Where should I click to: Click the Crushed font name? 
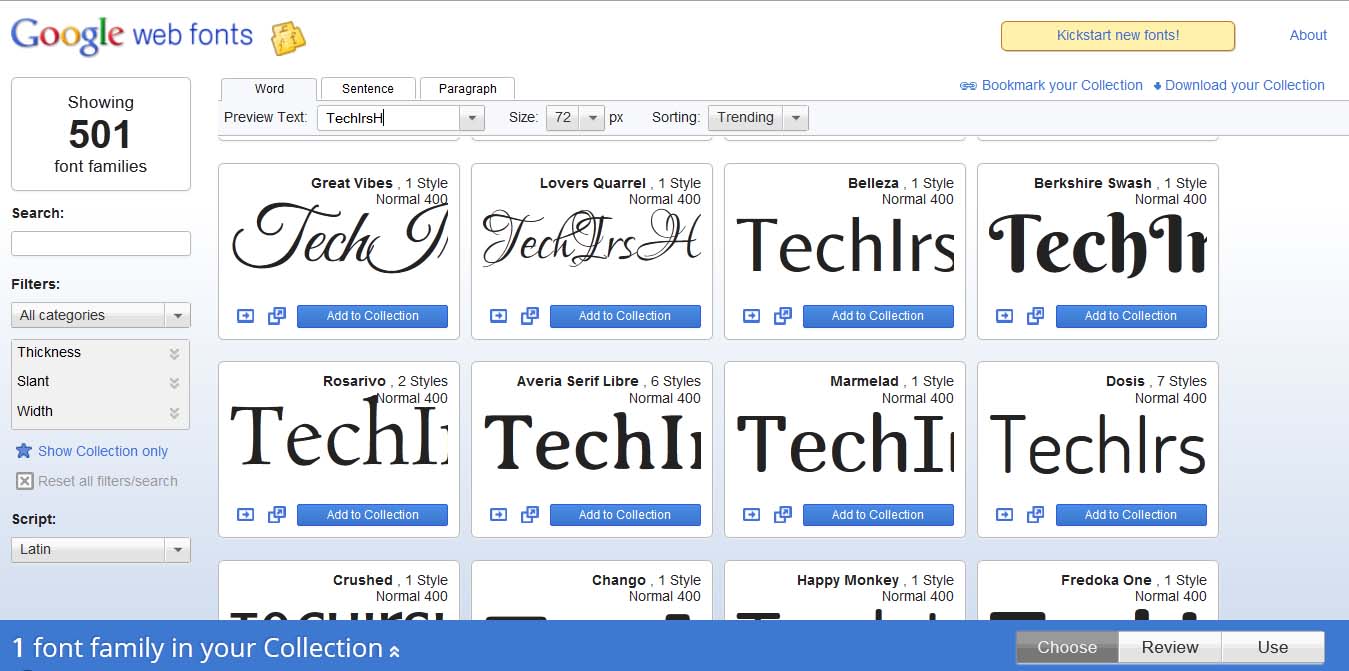363,580
